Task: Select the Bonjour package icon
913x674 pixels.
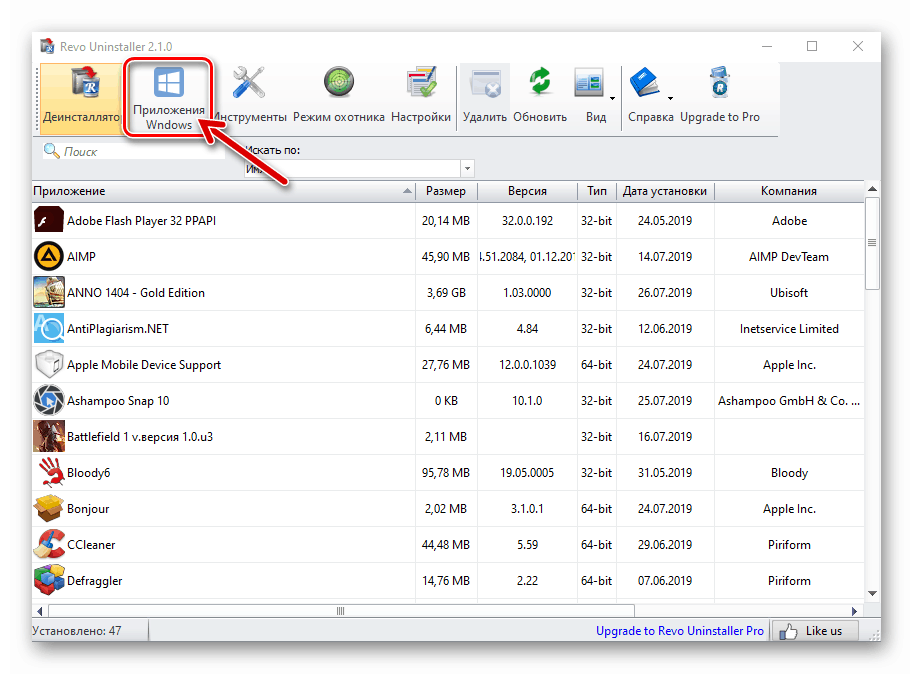Action: tap(48, 508)
